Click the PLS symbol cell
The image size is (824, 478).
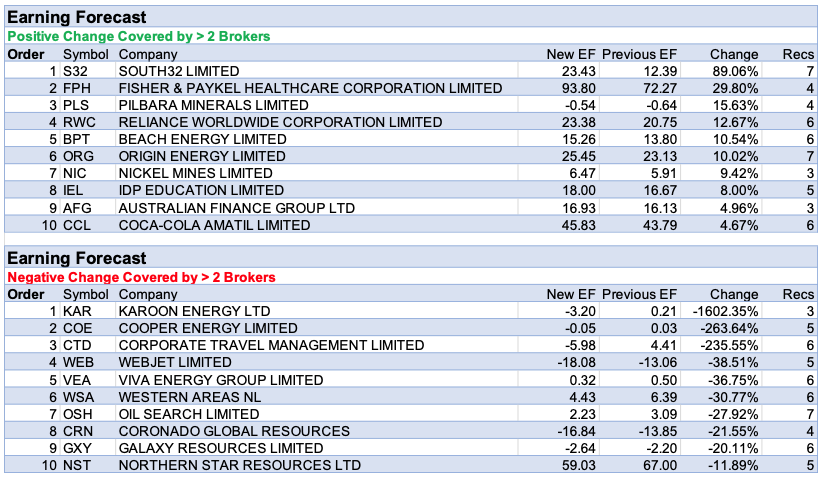tap(77, 105)
